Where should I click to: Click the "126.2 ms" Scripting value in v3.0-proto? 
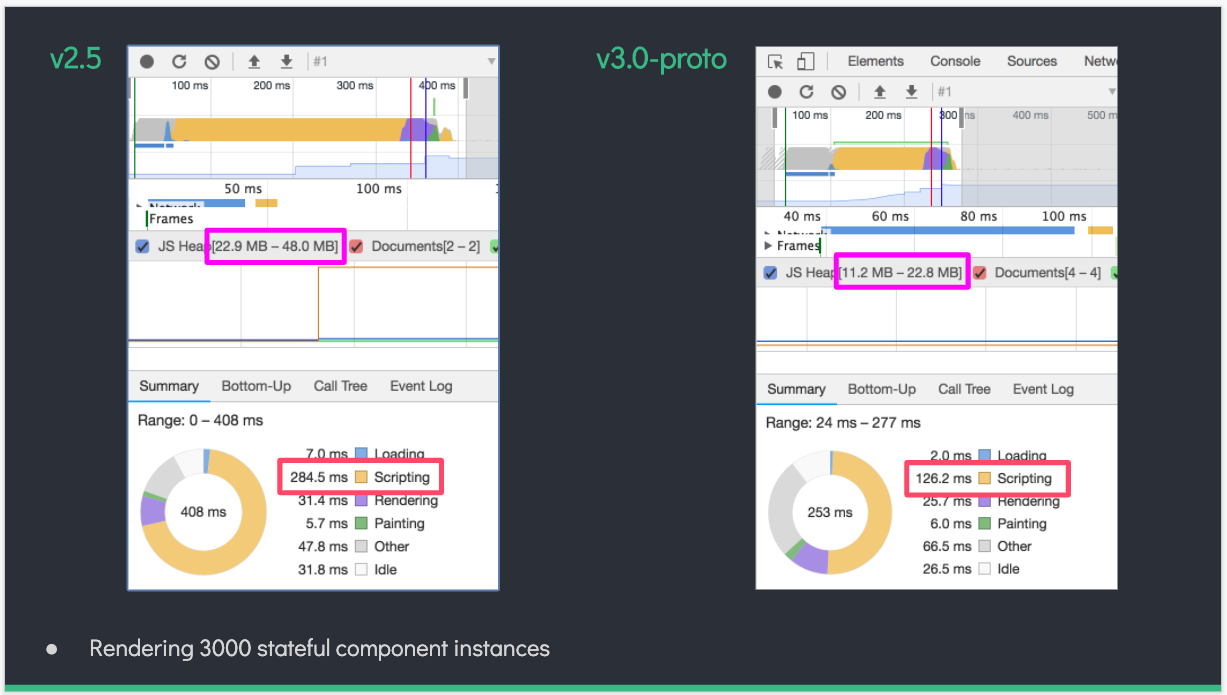click(943, 478)
